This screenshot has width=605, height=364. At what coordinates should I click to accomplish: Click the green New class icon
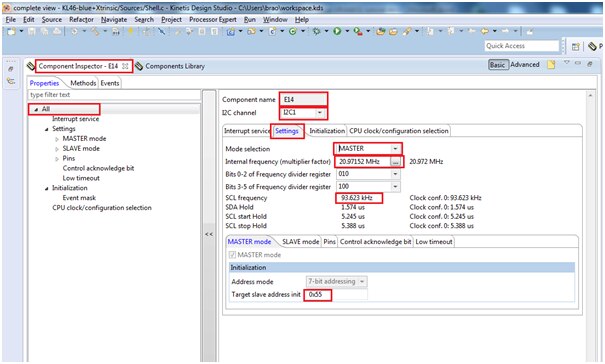click(x=293, y=31)
